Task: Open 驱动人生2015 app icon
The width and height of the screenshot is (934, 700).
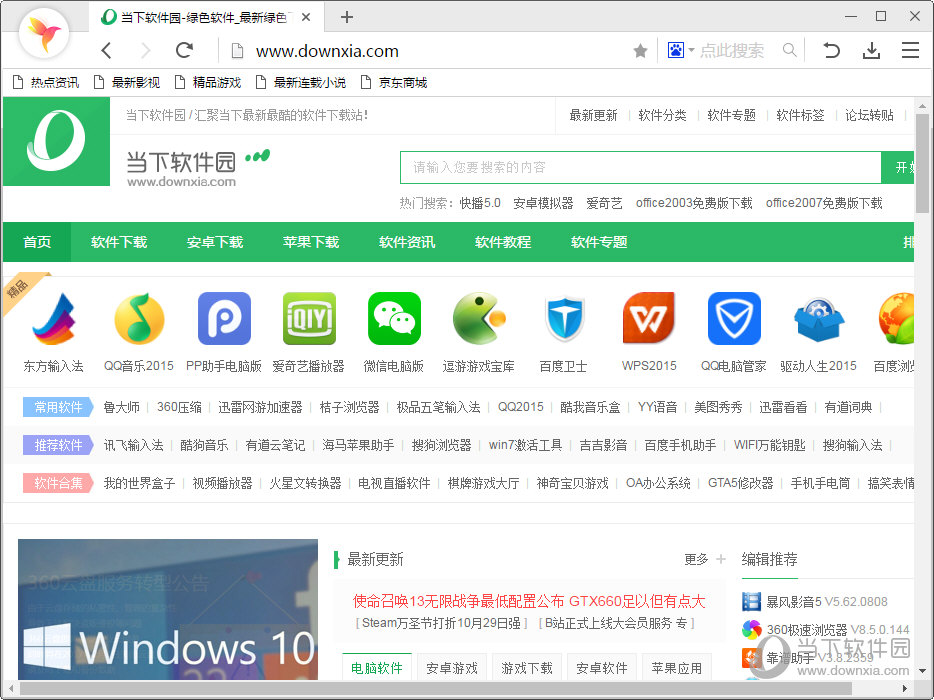Action: point(819,319)
